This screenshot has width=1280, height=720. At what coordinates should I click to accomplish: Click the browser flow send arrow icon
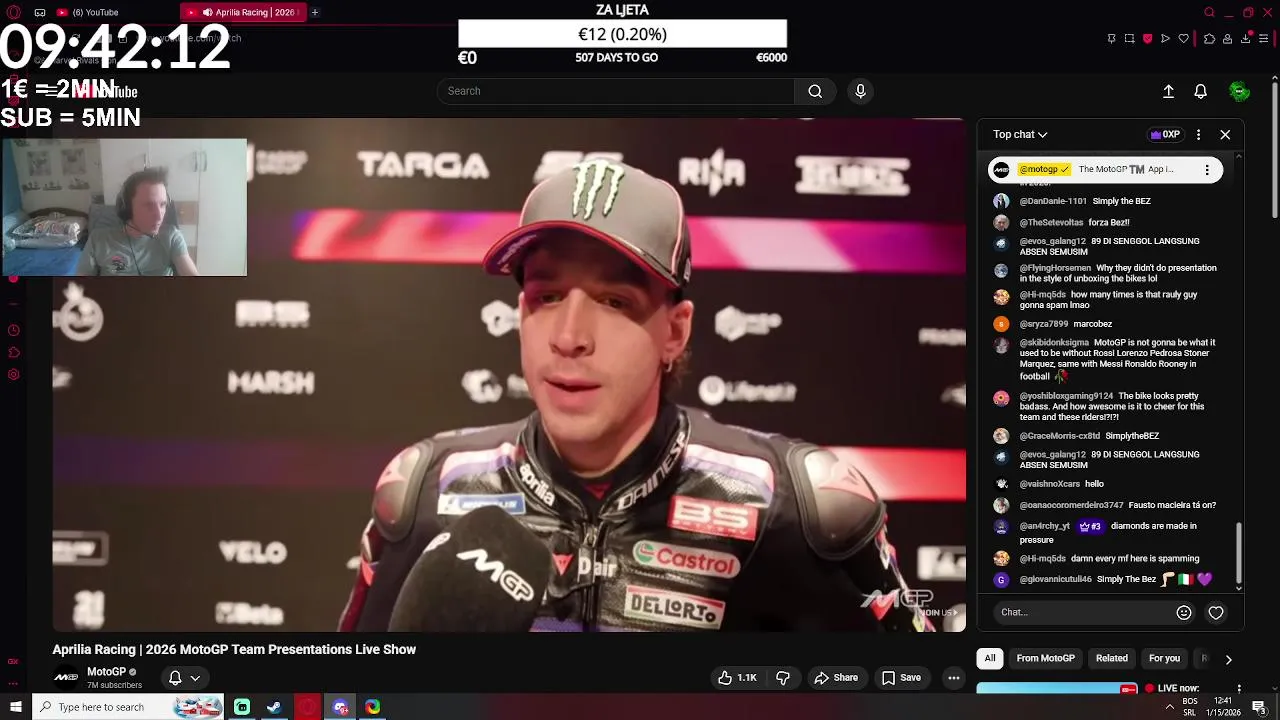(1165, 39)
